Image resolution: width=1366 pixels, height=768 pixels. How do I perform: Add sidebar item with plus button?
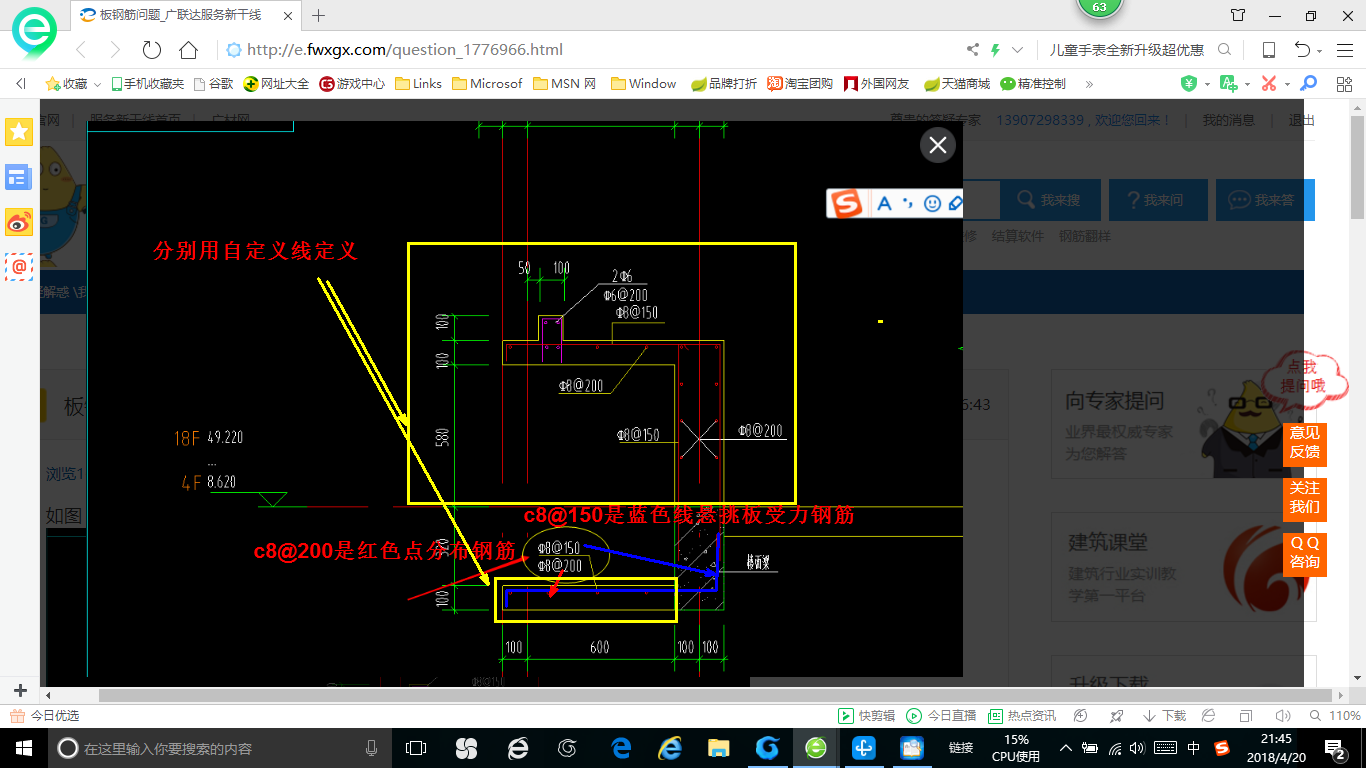20,691
